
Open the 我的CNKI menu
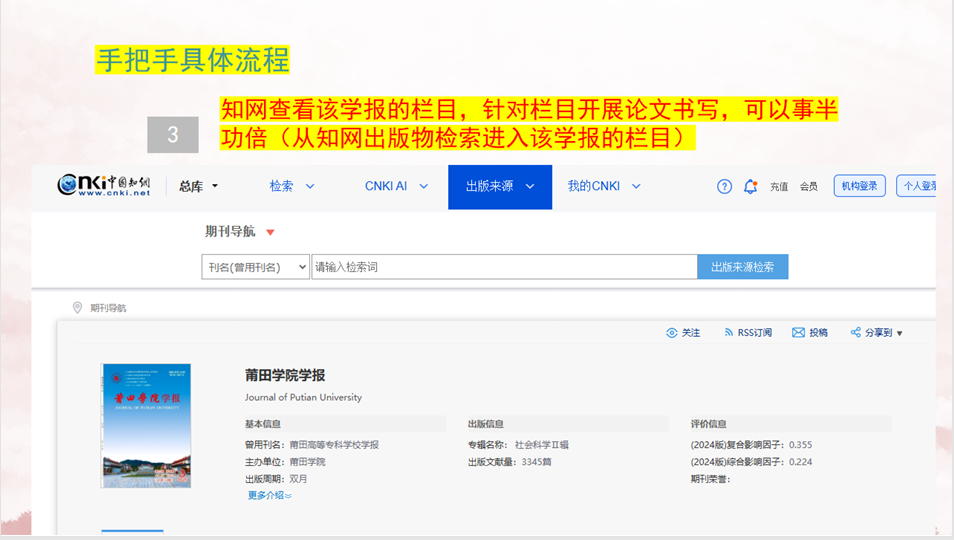[x=604, y=186]
